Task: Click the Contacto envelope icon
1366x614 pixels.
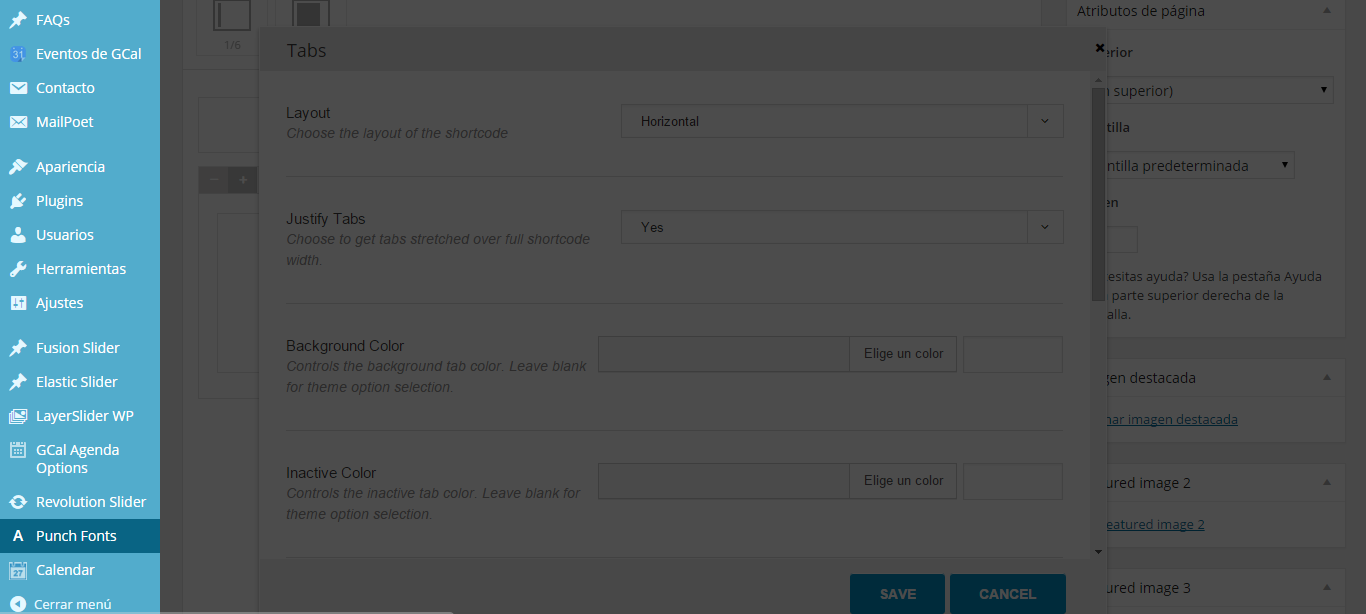Action: pyautogui.click(x=18, y=88)
